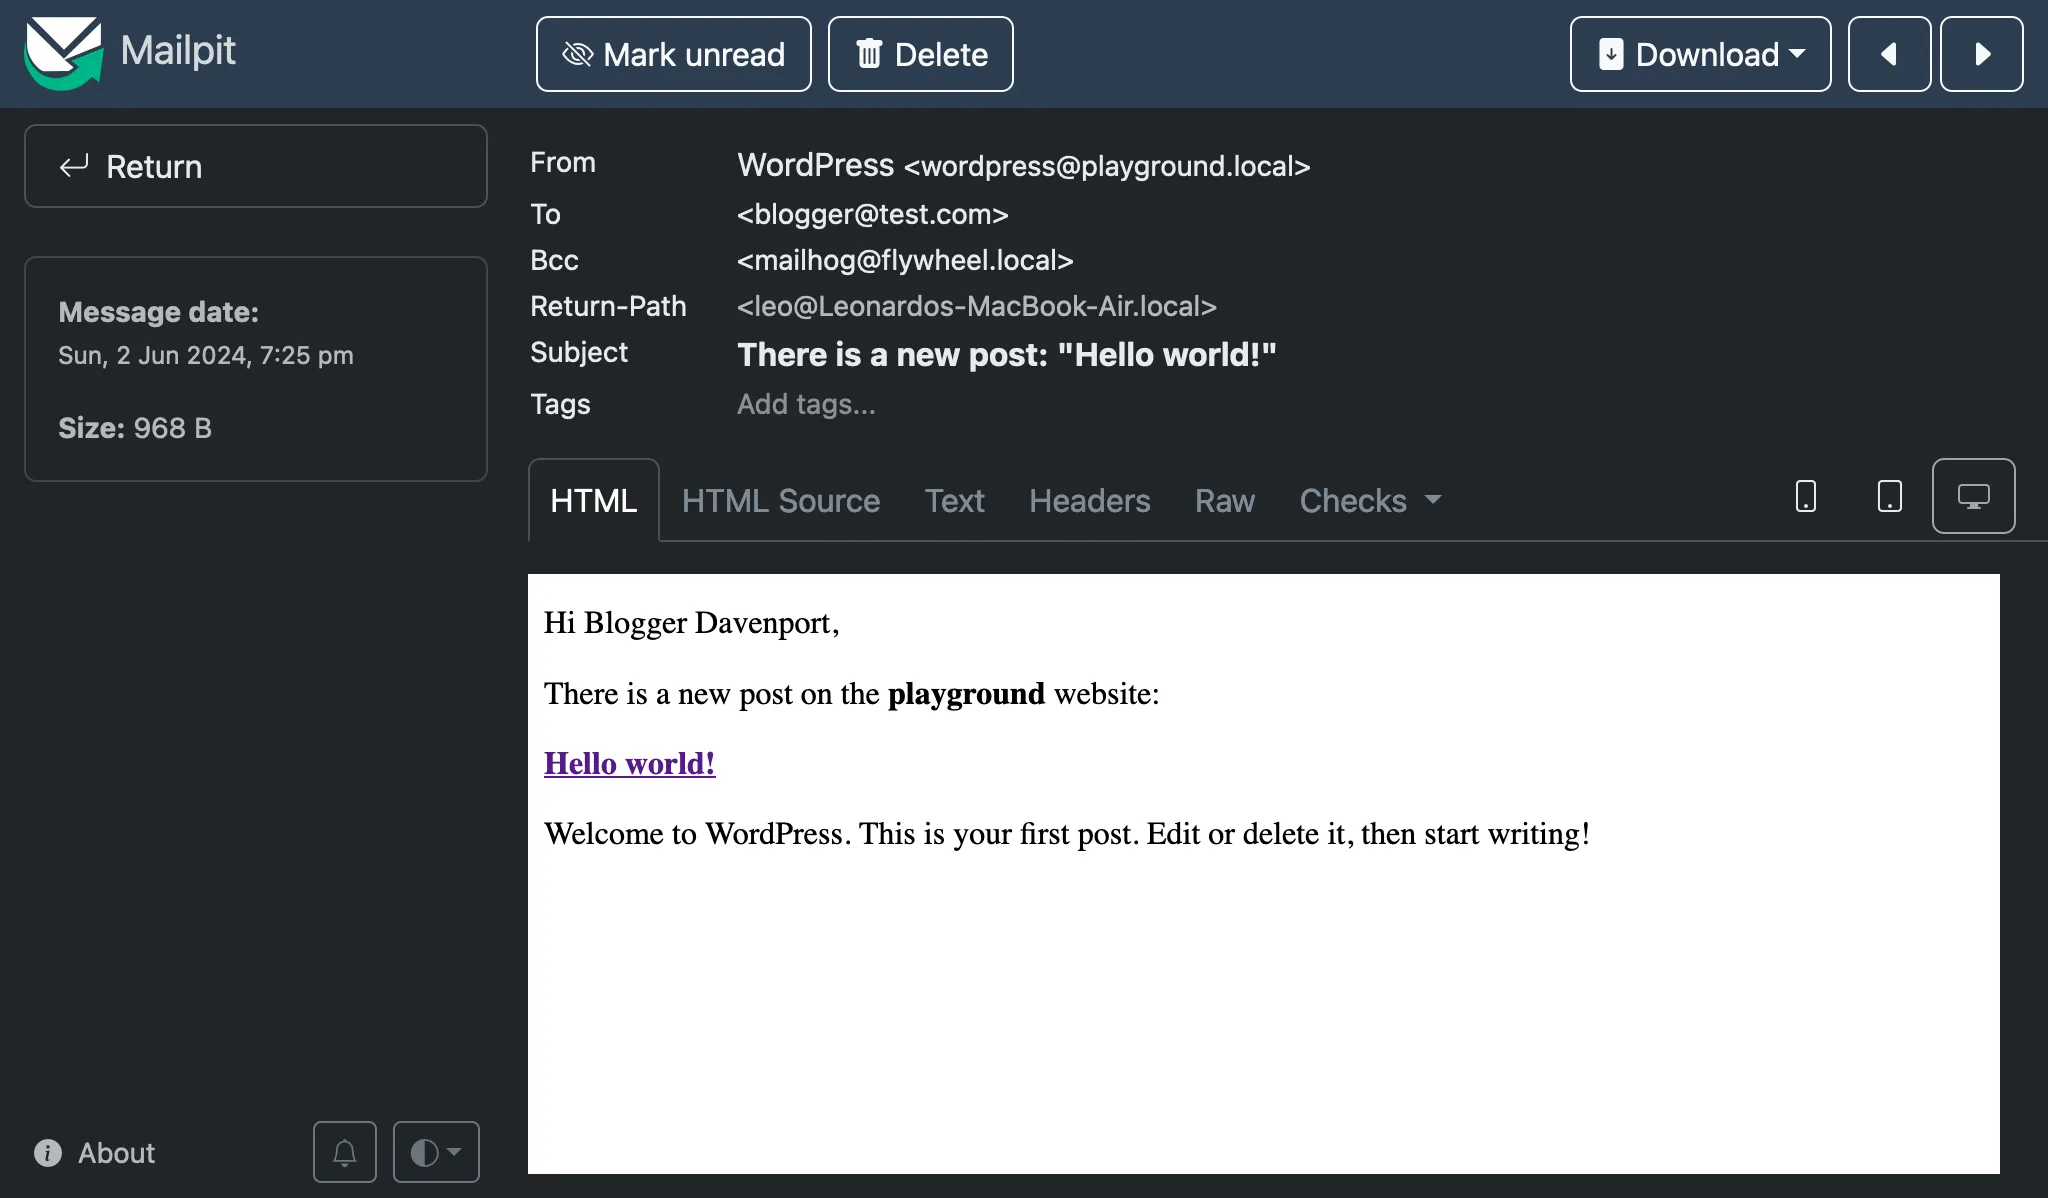
Task: Switch to HTML Source tab
Action: point(782,501)
